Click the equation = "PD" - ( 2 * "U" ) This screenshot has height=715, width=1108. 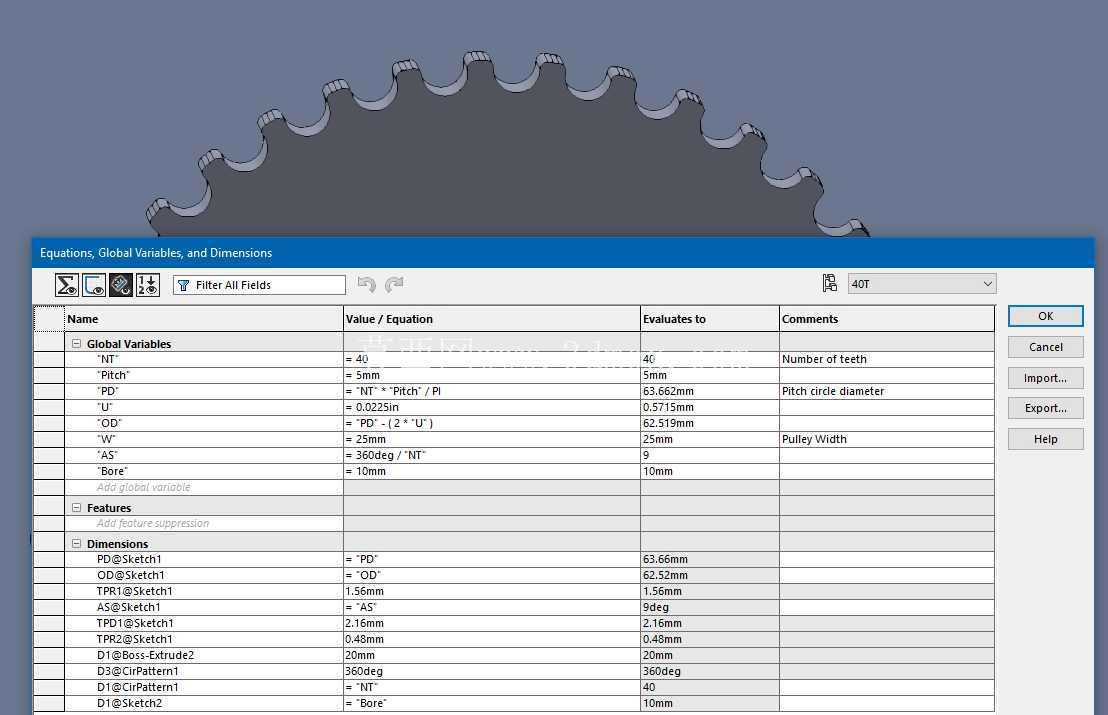389,423
